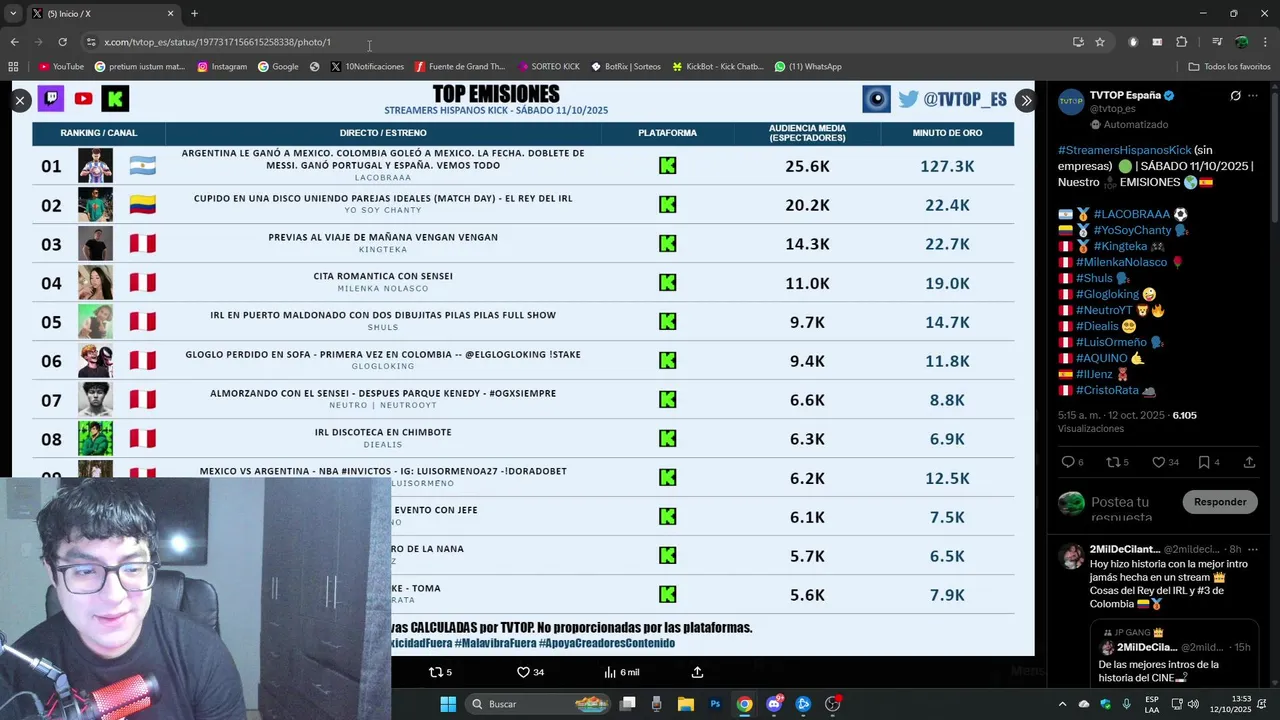Viewport: 1280px width, 720px height.
Task: Click the repost icon below the photo
Action: [x=435, y=672]
